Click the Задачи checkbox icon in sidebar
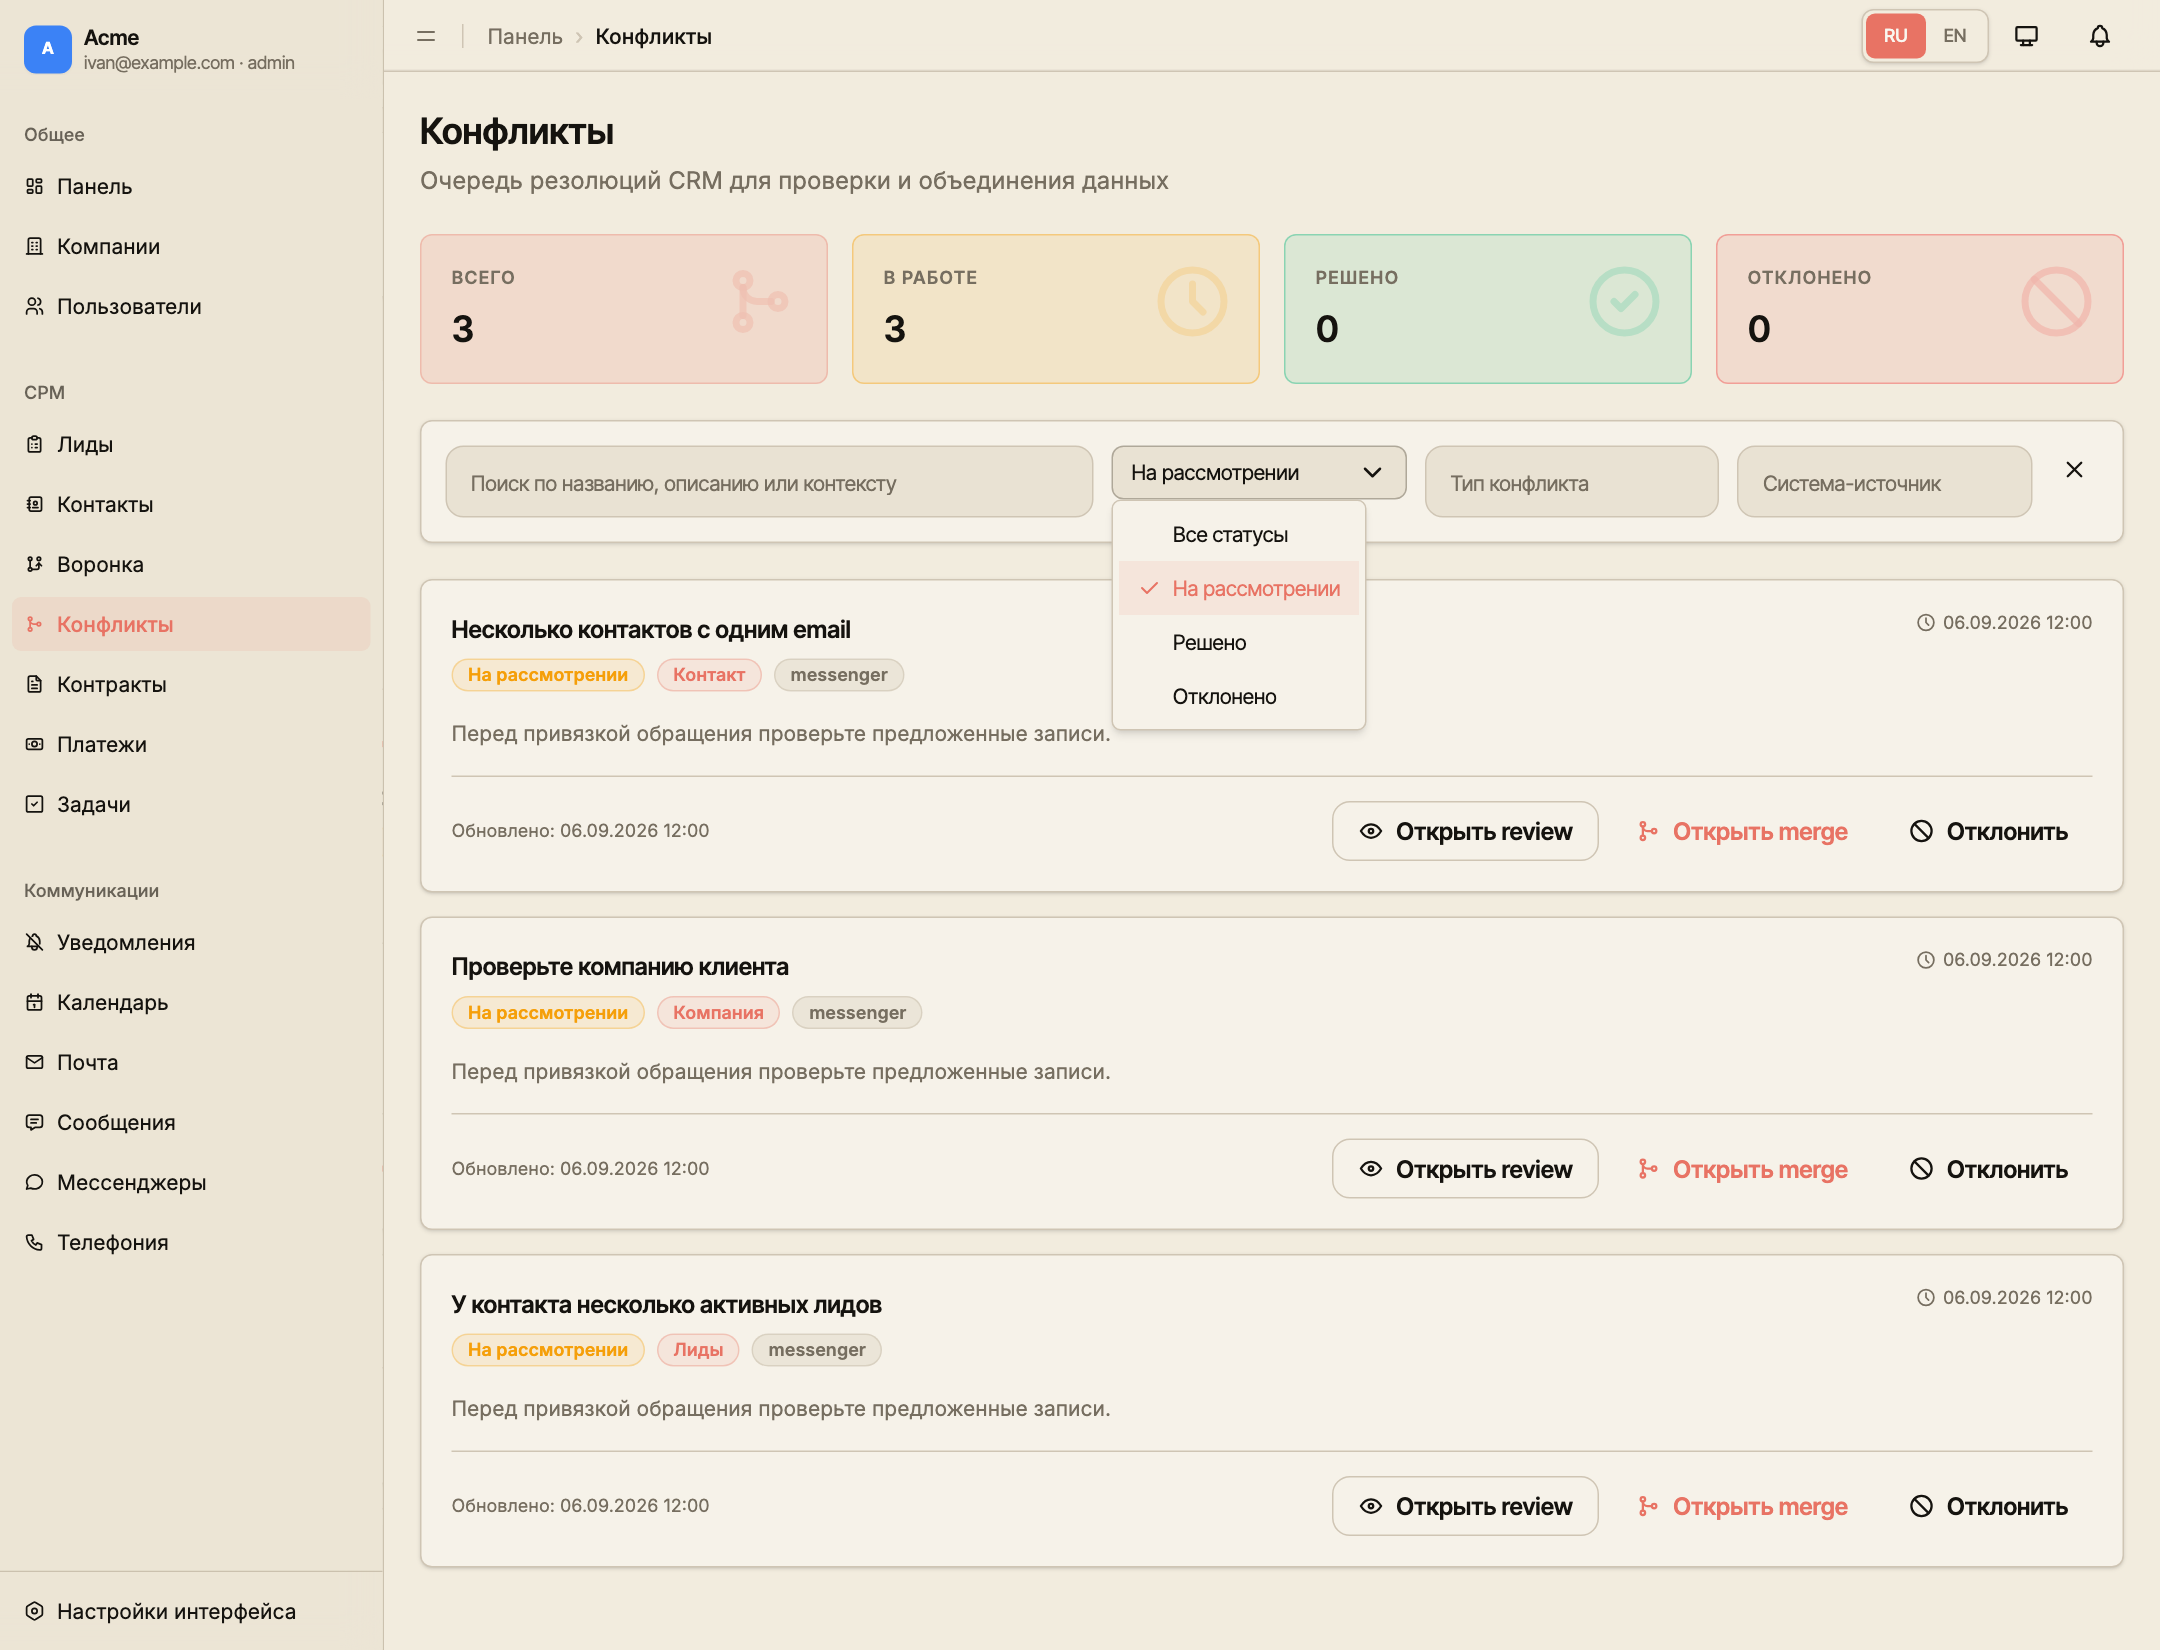Viewport: 2160px width, 1650px height. (35, 804)
